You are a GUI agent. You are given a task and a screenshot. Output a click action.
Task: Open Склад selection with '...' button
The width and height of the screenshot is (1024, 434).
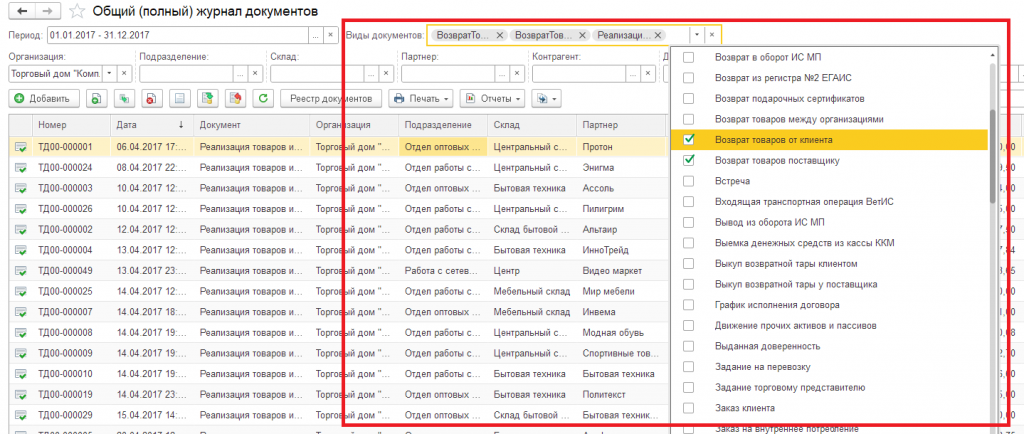(372, 73)
